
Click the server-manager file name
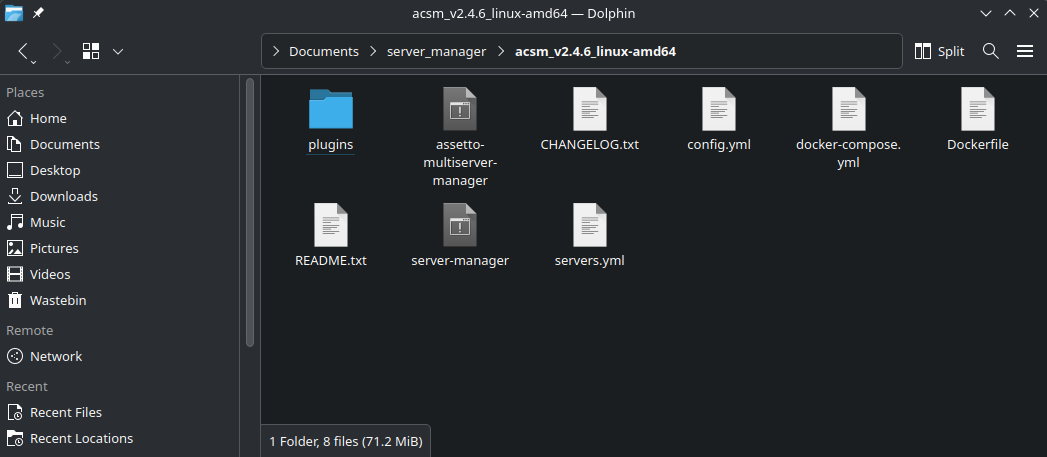click(x=459, y=261)
